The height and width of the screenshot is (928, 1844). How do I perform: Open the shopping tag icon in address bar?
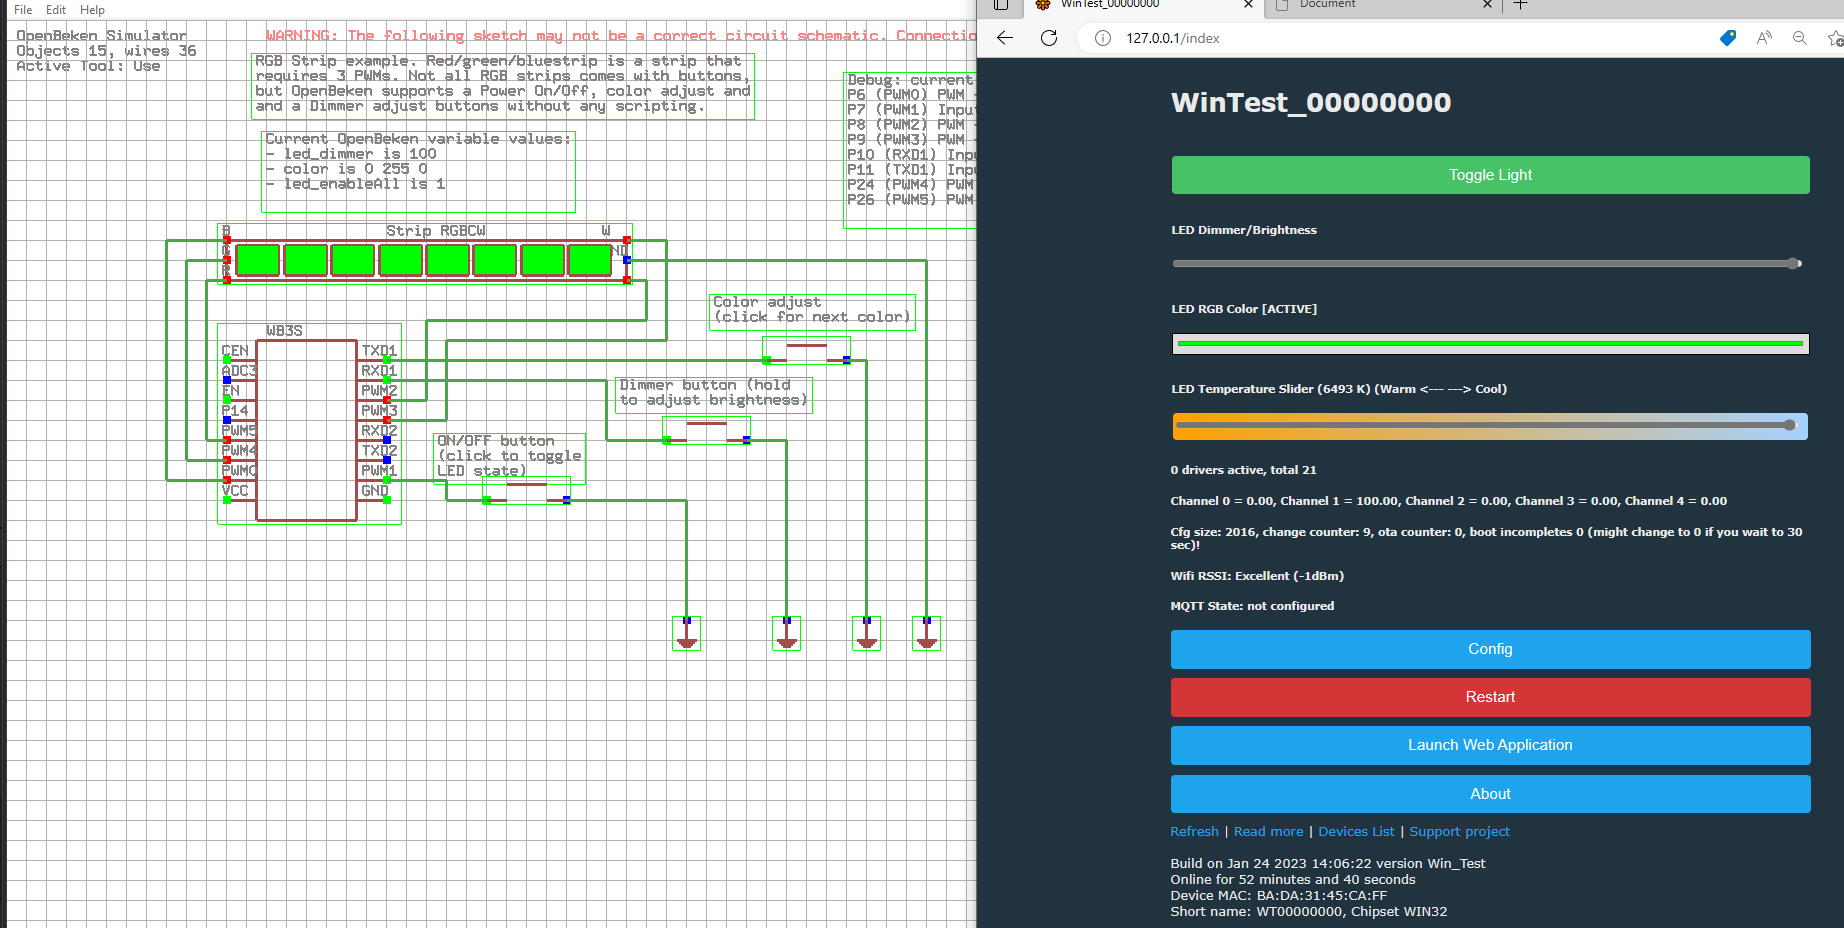click(1727, 38)
